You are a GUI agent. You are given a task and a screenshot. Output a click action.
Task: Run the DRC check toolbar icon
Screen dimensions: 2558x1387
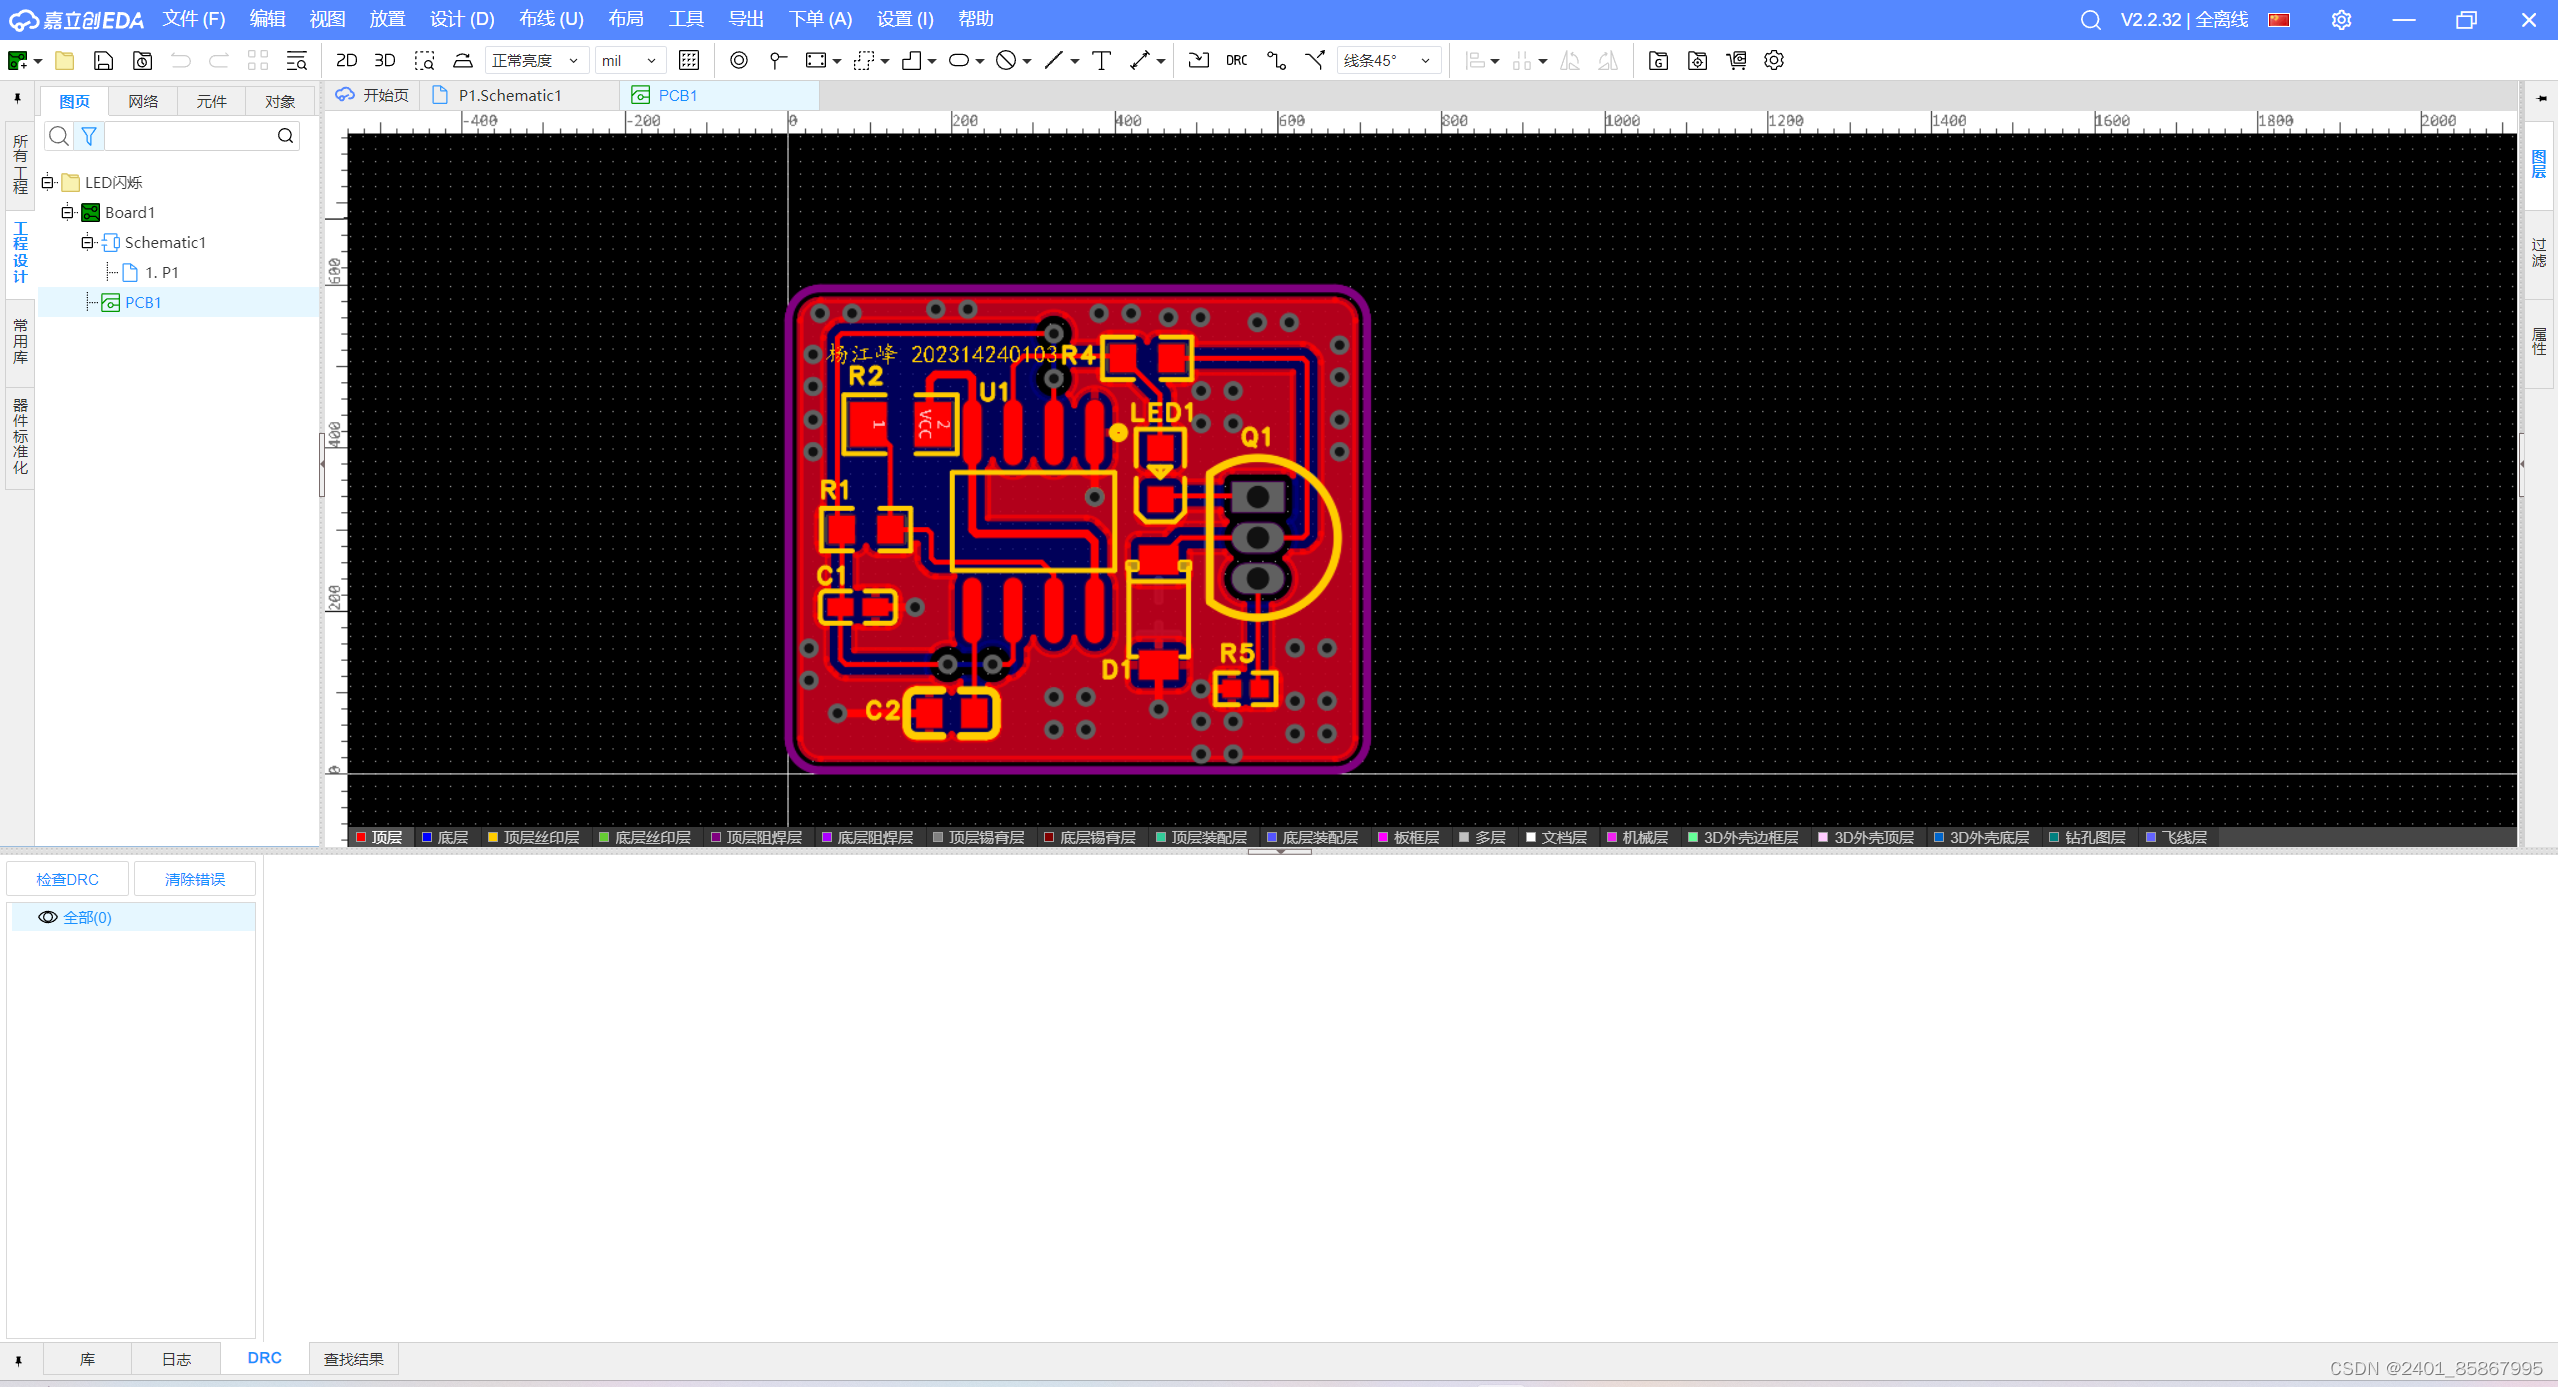[1236, 60]
